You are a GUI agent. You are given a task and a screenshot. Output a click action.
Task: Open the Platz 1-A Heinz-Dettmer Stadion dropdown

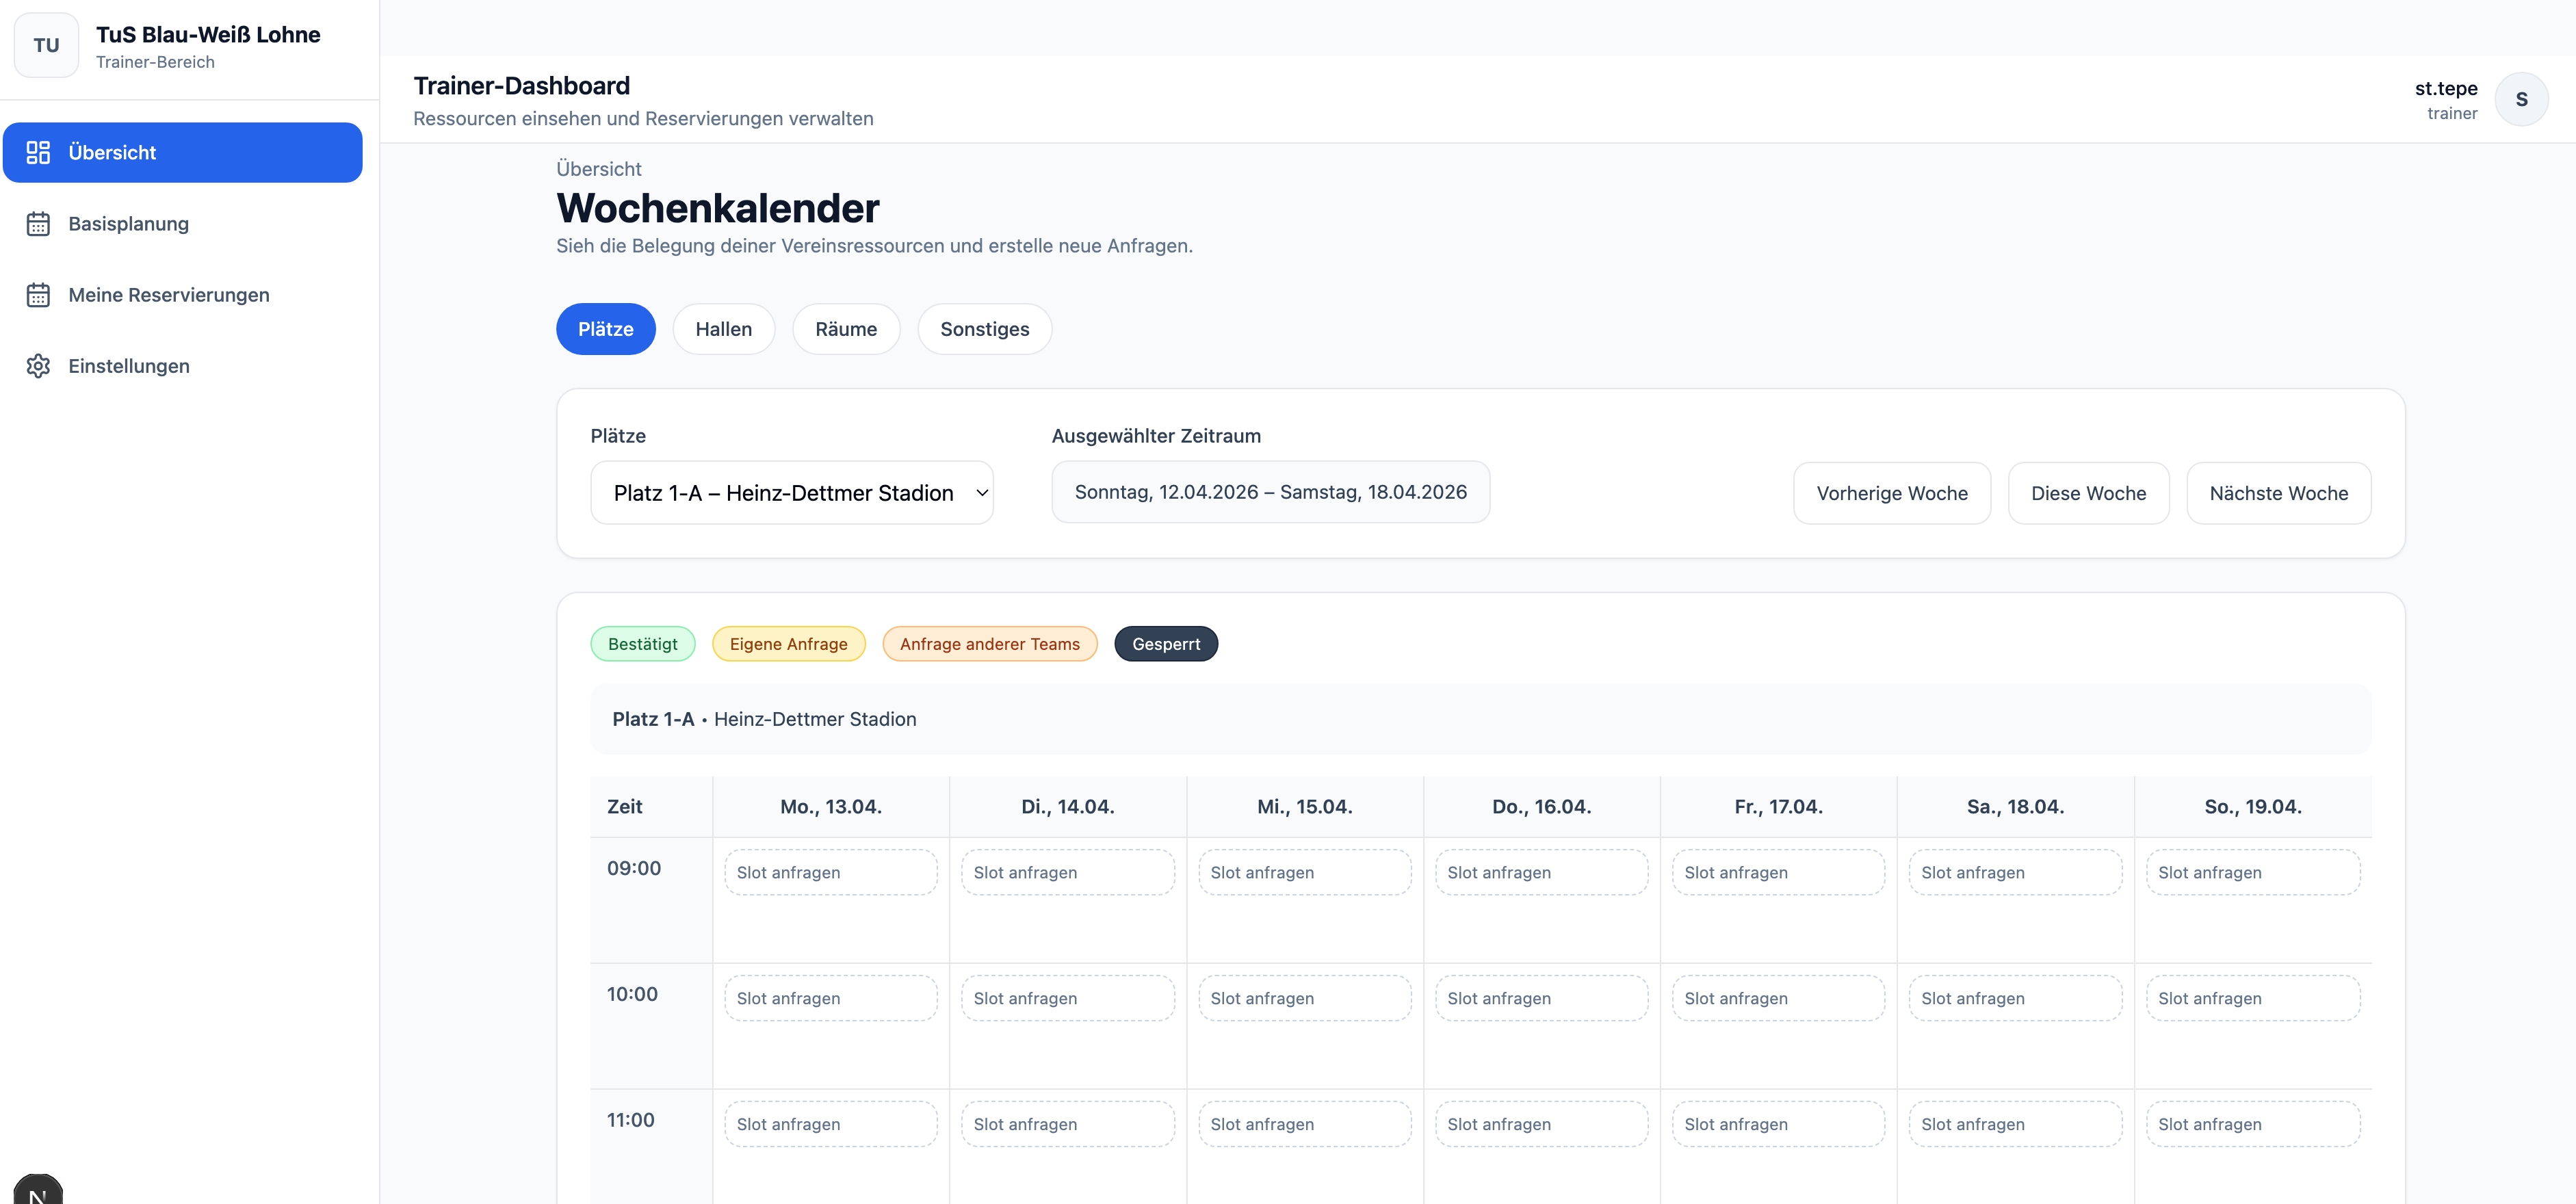792,493
